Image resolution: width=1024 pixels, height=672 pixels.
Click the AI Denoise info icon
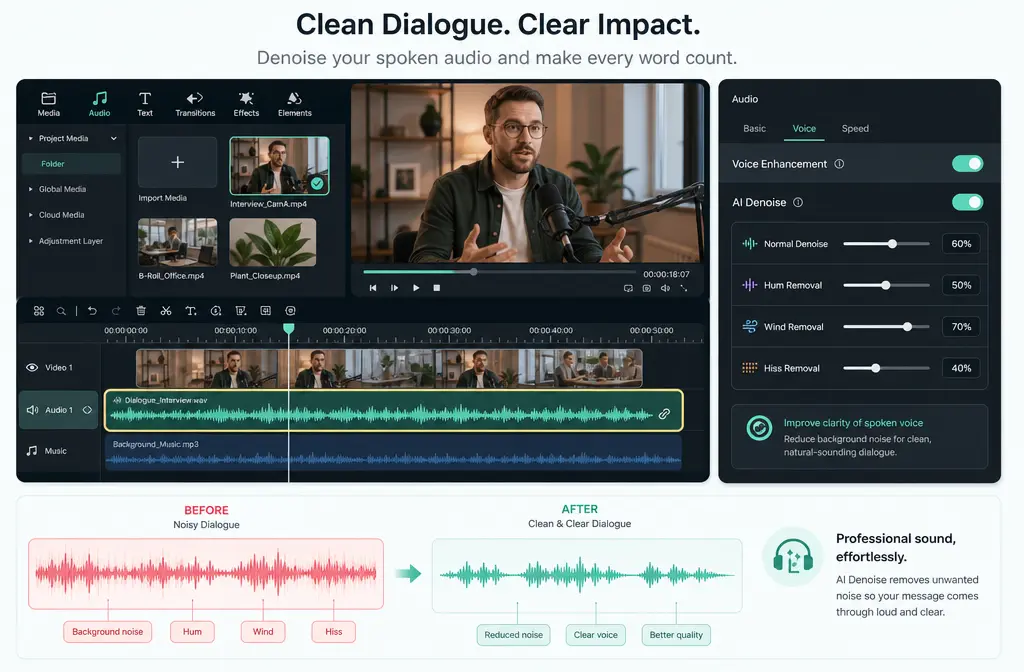click(798, 202)
